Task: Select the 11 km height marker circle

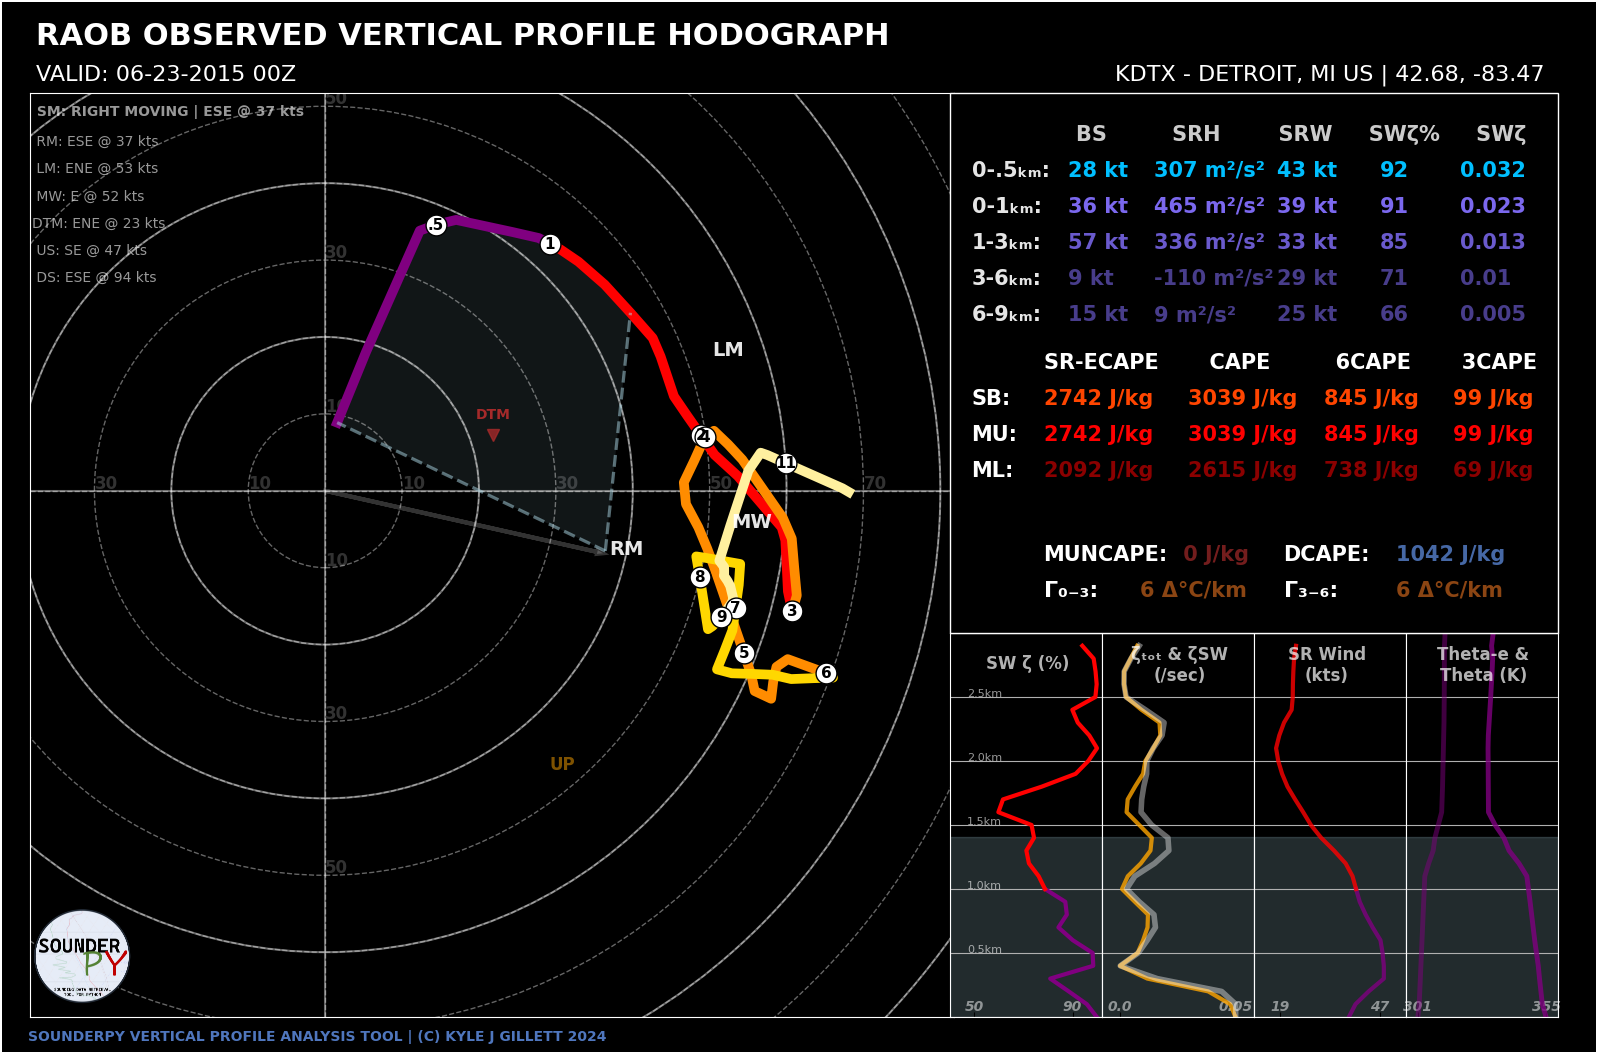Action: [786, 463]
